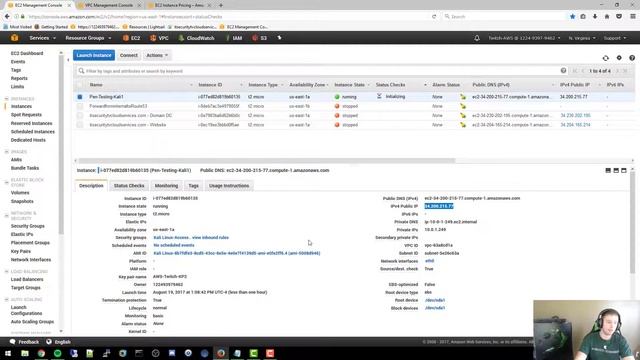Image resolution: width=640 pixels, height=360 pixels.
Task: Collapse the NETWORK & SECURITY sidebar section
Action: coord(7,216)
